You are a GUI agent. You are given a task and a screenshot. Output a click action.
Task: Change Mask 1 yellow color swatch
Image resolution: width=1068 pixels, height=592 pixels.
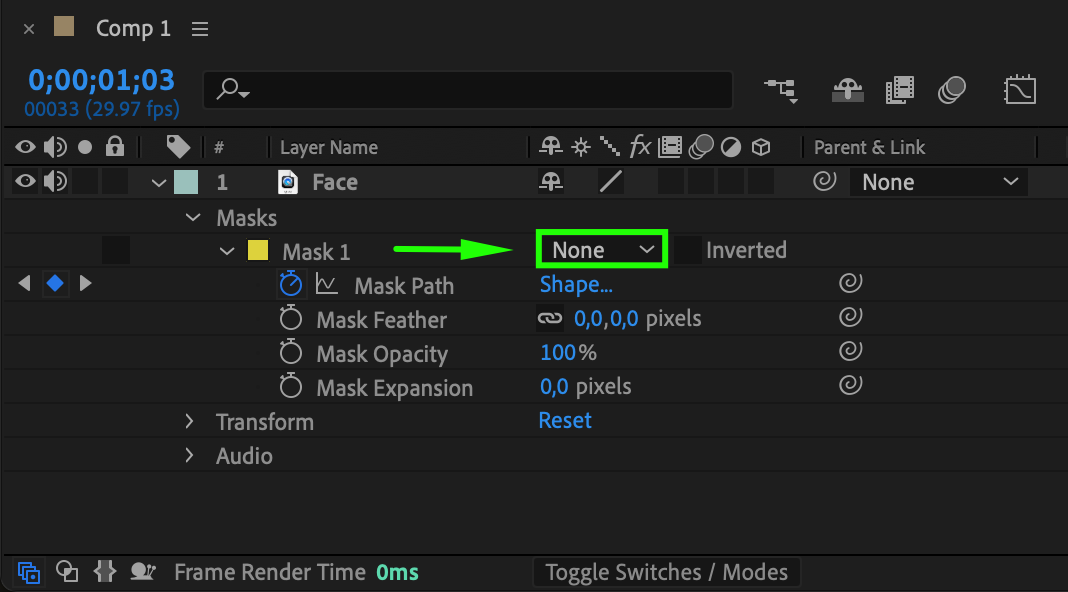257,251
